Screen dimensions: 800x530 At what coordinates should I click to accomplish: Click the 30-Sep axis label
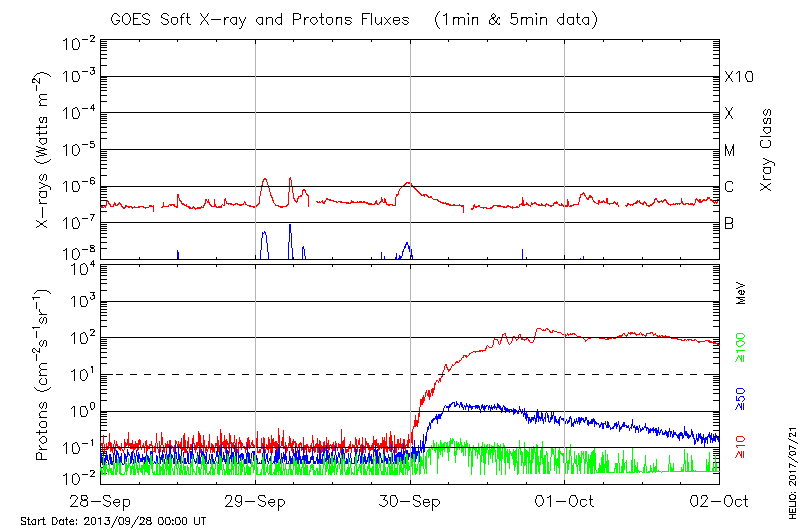[x=410, y=502]
